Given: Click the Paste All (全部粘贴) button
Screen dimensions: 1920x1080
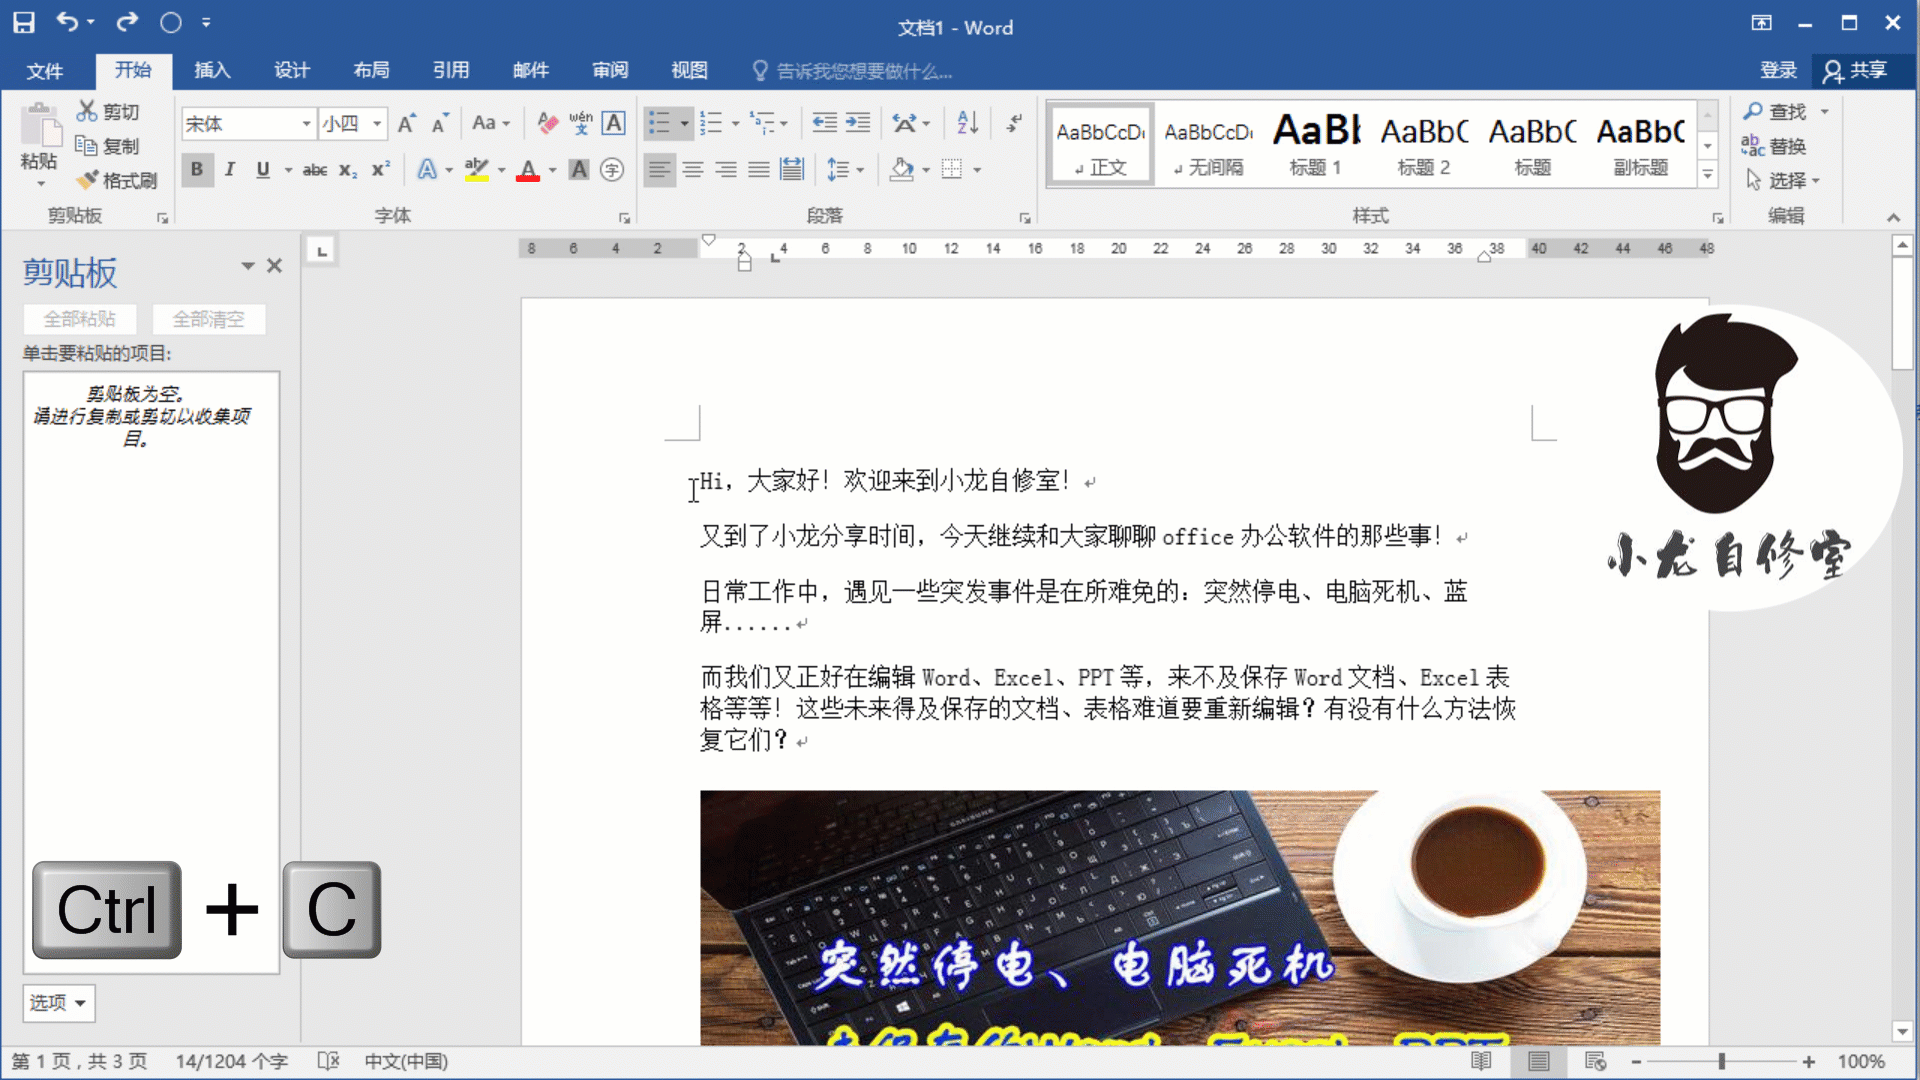Looking at the screenshot, I should pos(80,319).
